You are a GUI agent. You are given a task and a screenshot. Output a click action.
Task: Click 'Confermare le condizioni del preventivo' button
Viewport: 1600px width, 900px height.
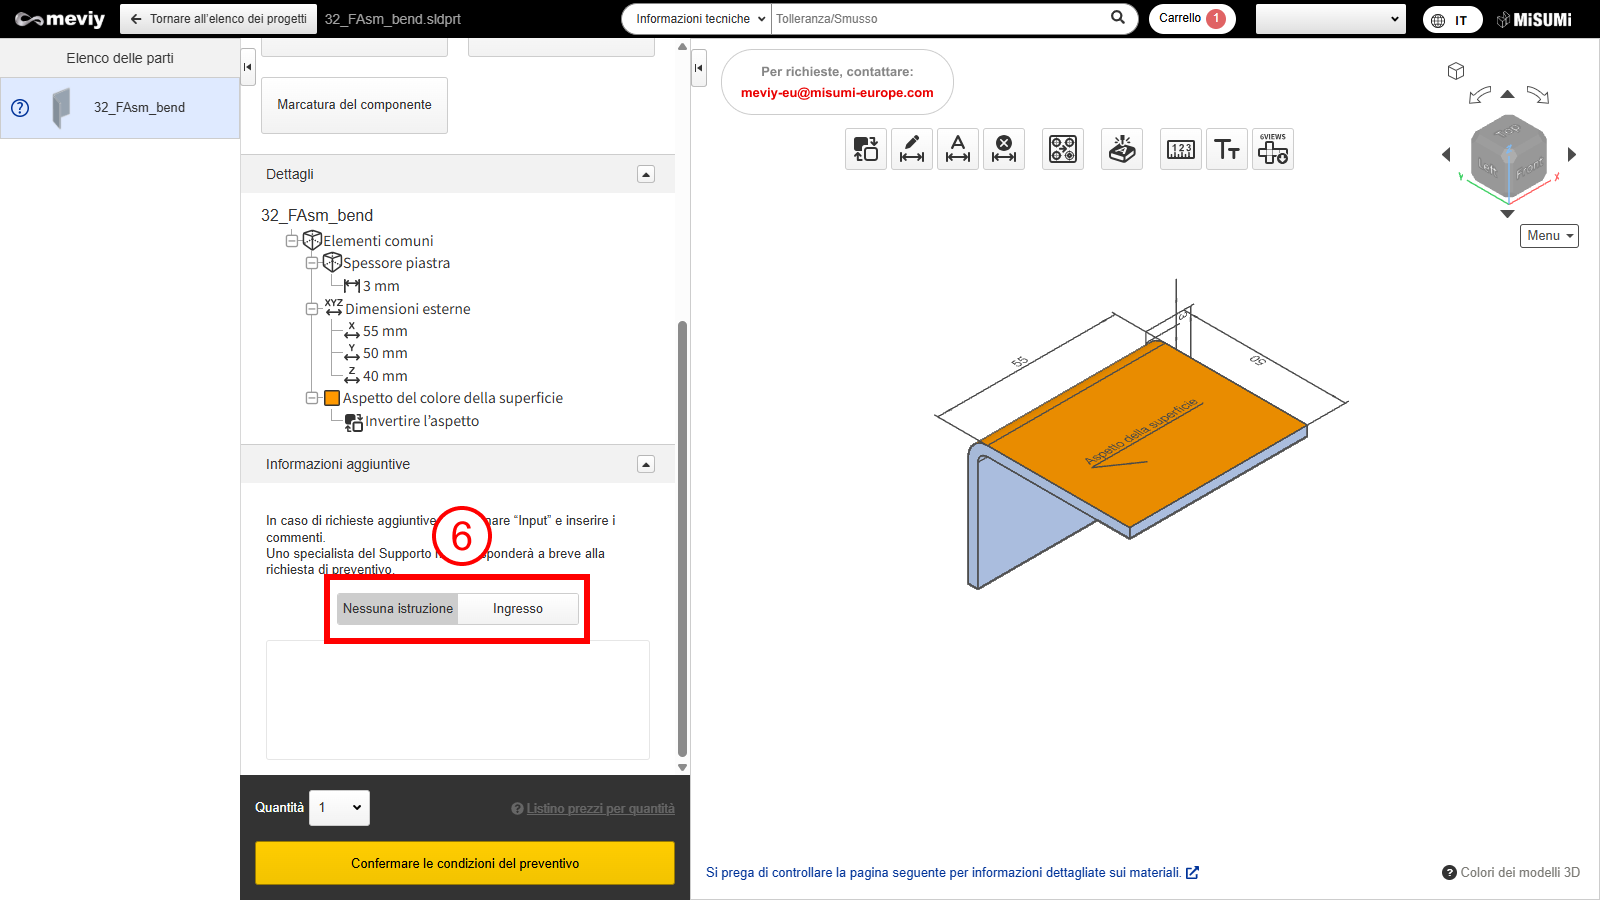point(465,863)
